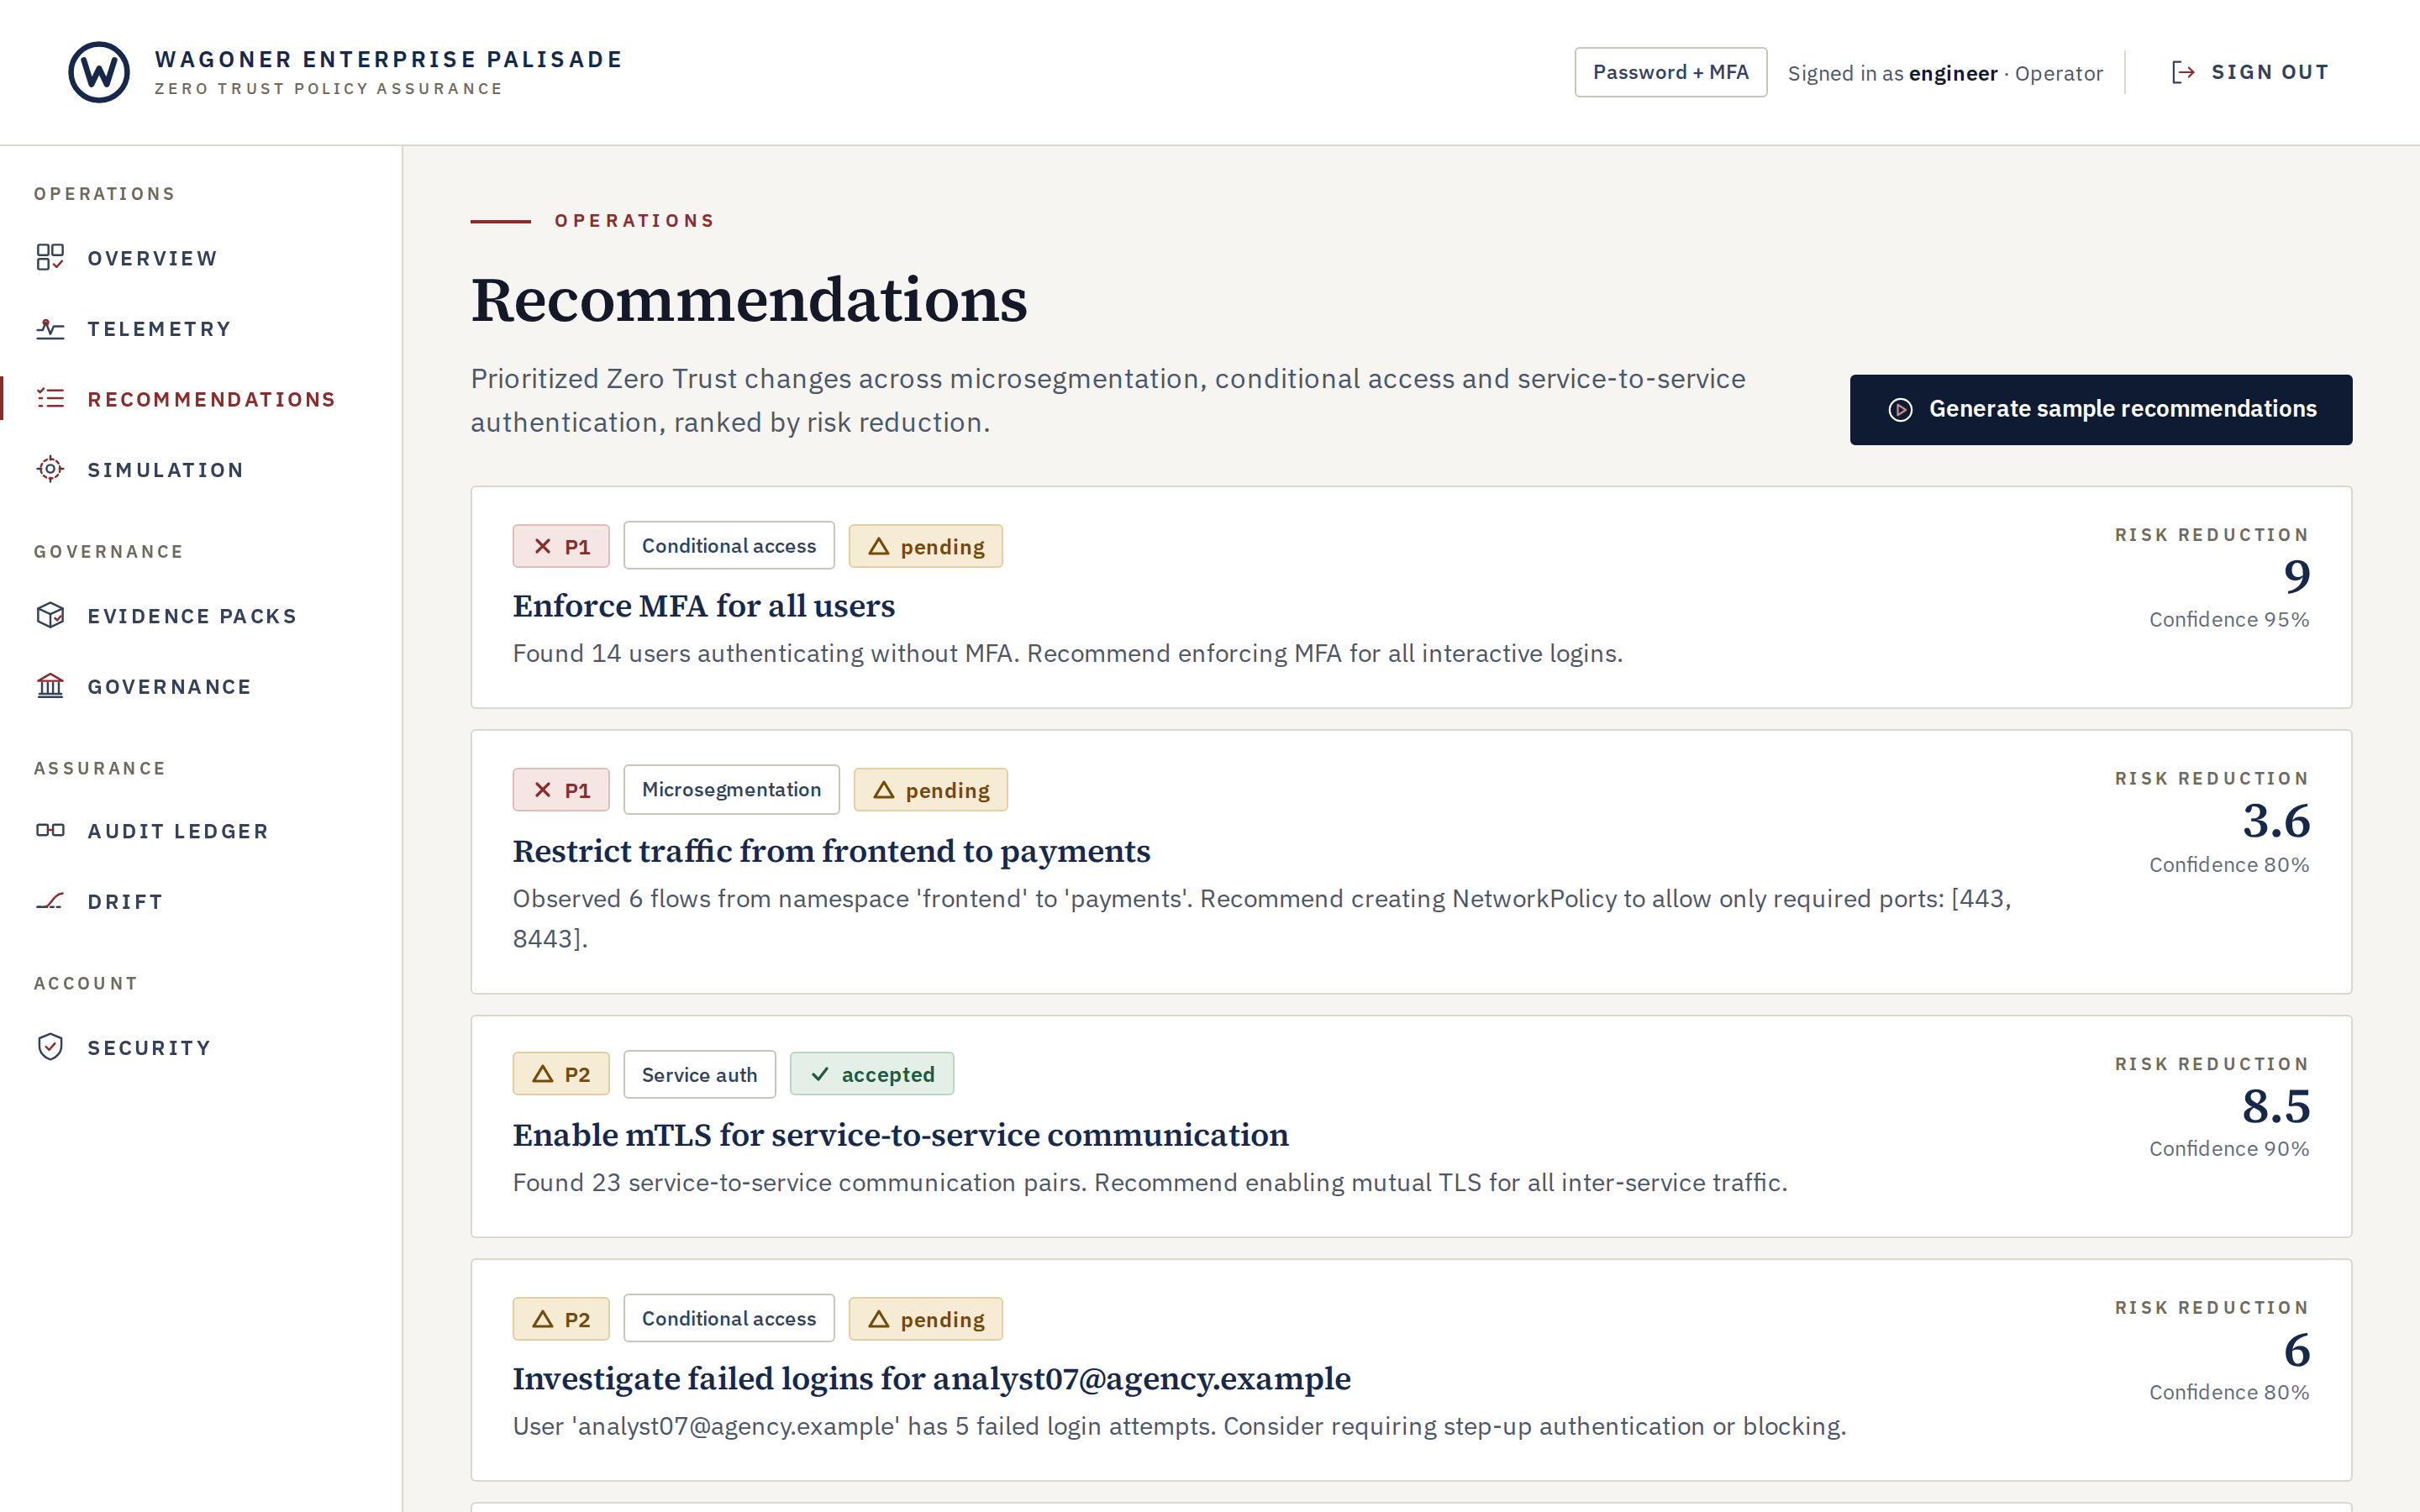Sign out of the account
This screenshot has height=1512, width=2420.
click(x=2250, y=72)
